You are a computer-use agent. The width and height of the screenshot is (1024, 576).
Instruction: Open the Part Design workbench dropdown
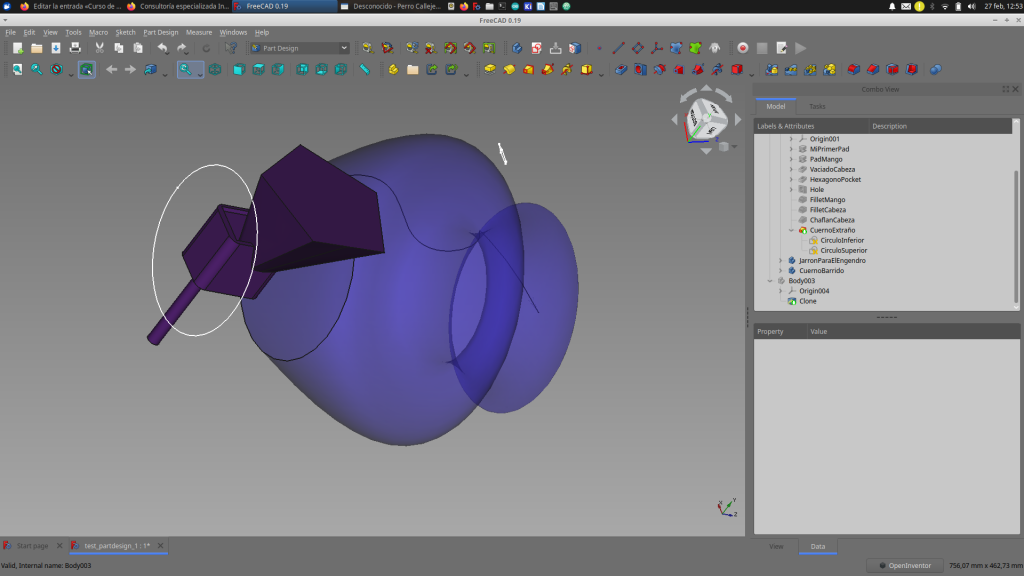(x=299, y=48)
